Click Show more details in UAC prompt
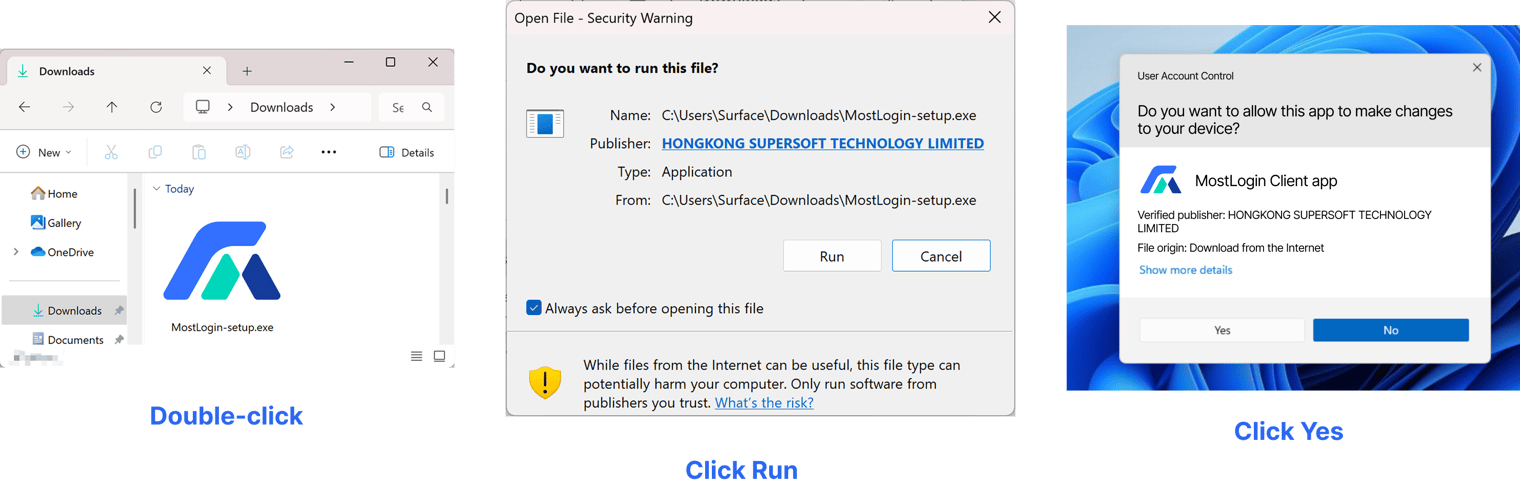Viewport: 1520px width, 485px height. tap(1185, 270)
